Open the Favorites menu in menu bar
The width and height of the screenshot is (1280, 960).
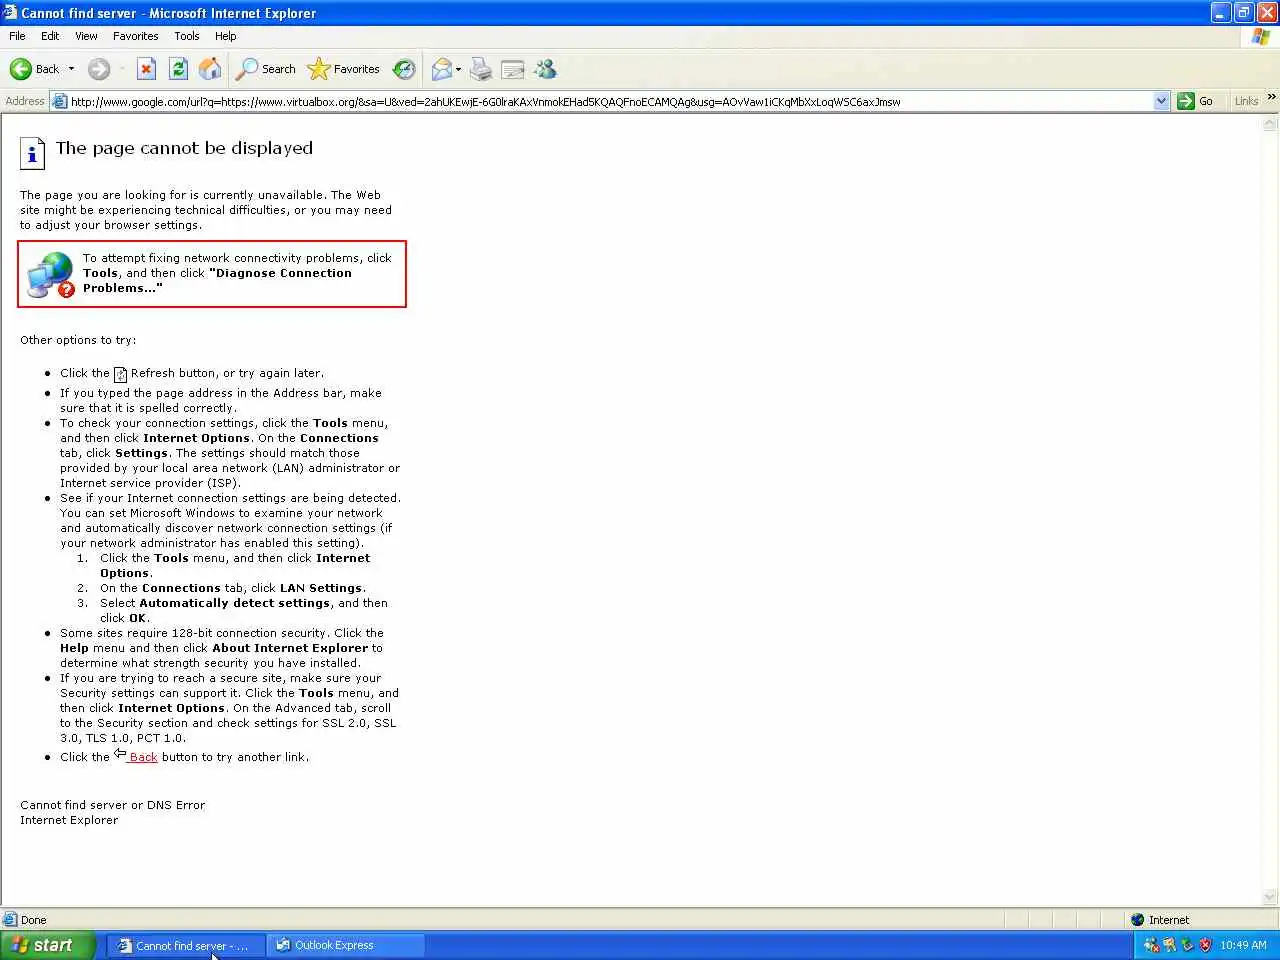pyautogui.click(x=136, y=36)
